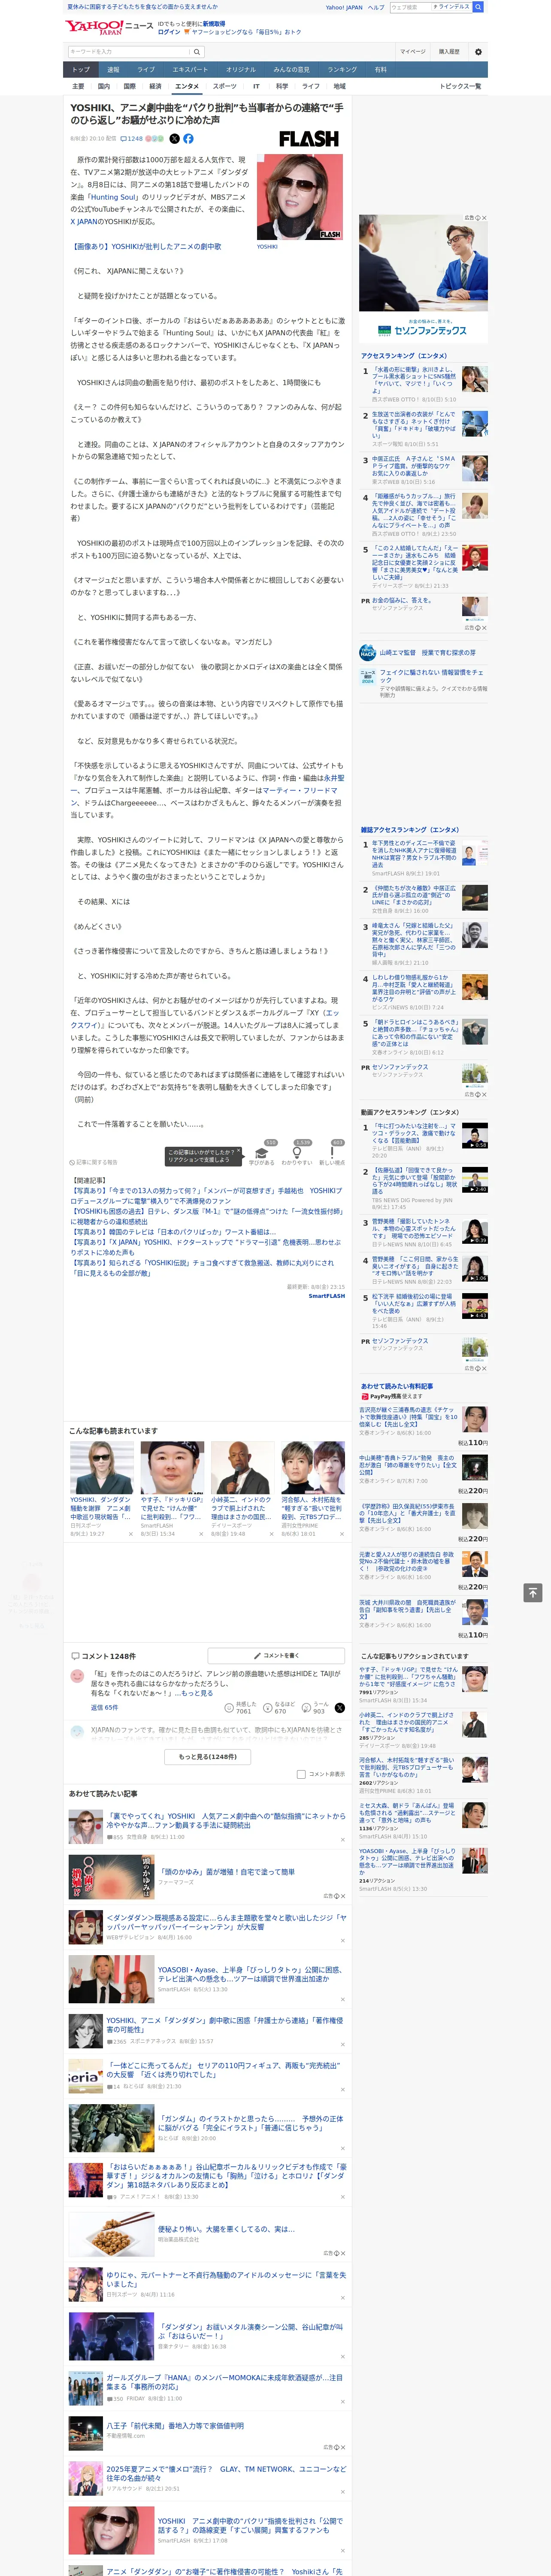Open the first video ranking thumbnail 0:58
The height and width of the screenshot is (2576, 551).
(475, 1136)
